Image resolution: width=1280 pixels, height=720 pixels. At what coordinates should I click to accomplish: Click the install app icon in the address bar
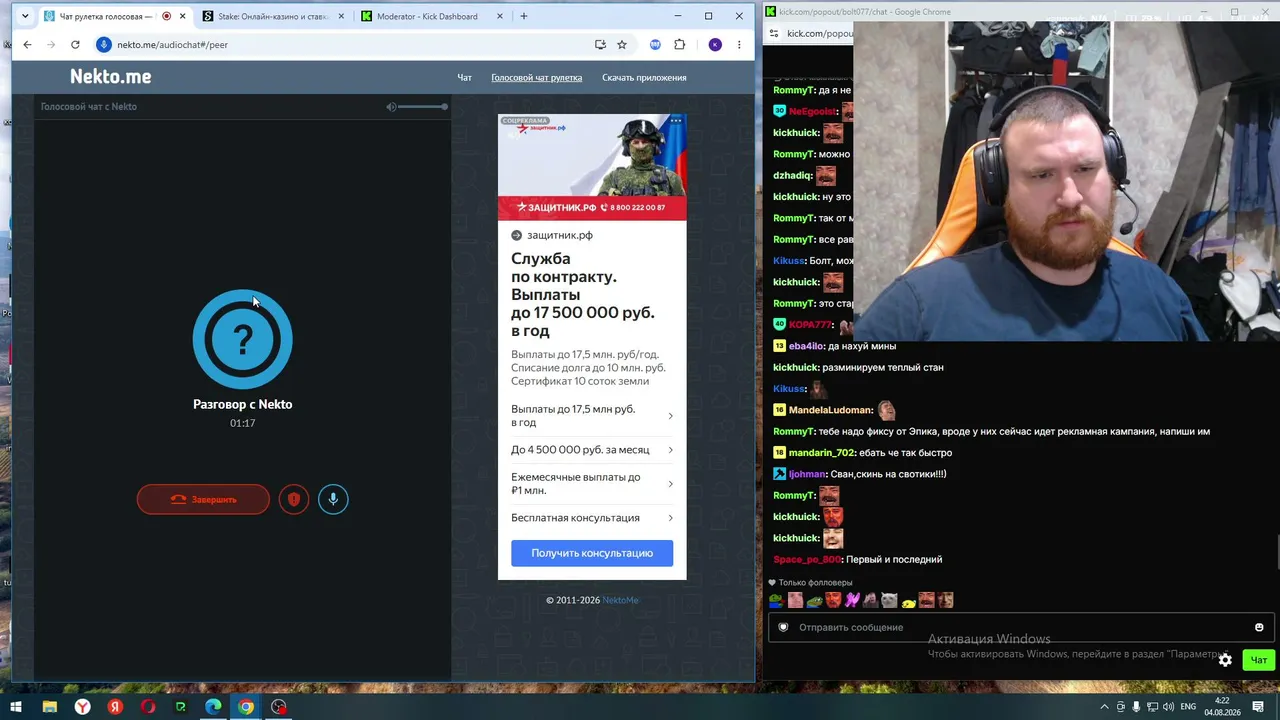click(600, 44)
